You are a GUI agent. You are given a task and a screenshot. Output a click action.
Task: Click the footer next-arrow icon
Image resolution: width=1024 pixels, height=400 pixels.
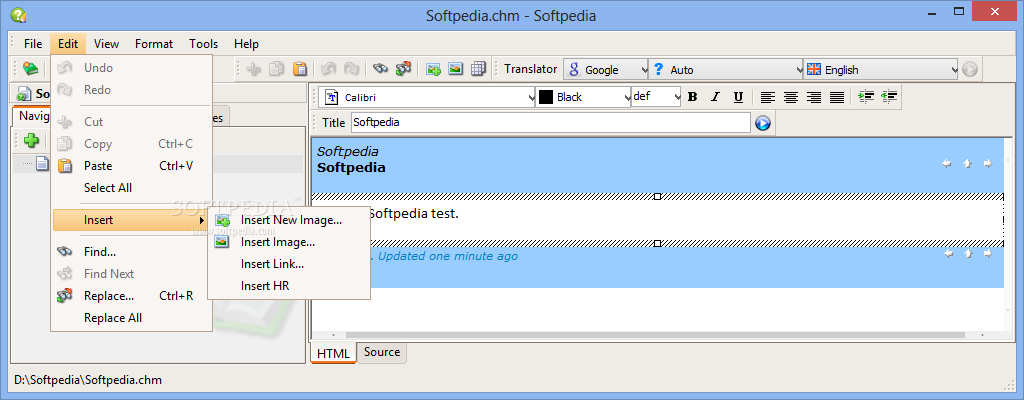pyautogui.click(x=987, y=254)
